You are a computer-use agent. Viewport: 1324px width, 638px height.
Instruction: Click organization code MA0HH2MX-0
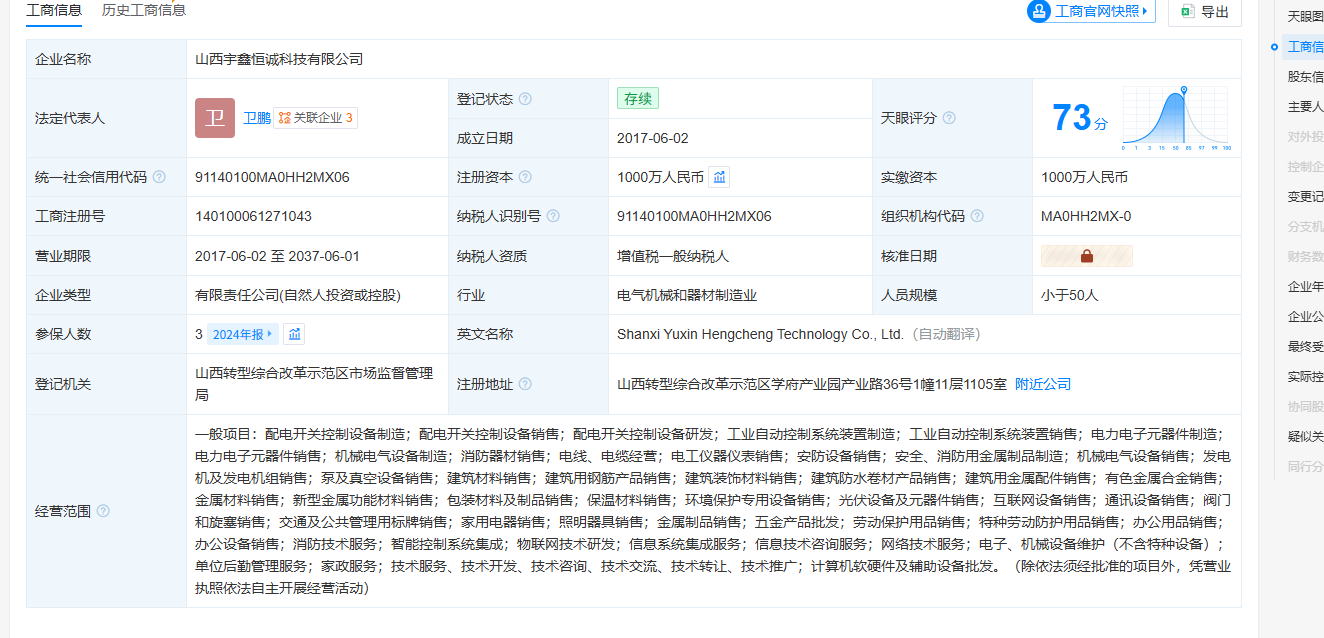click(x=1086, y=216)
